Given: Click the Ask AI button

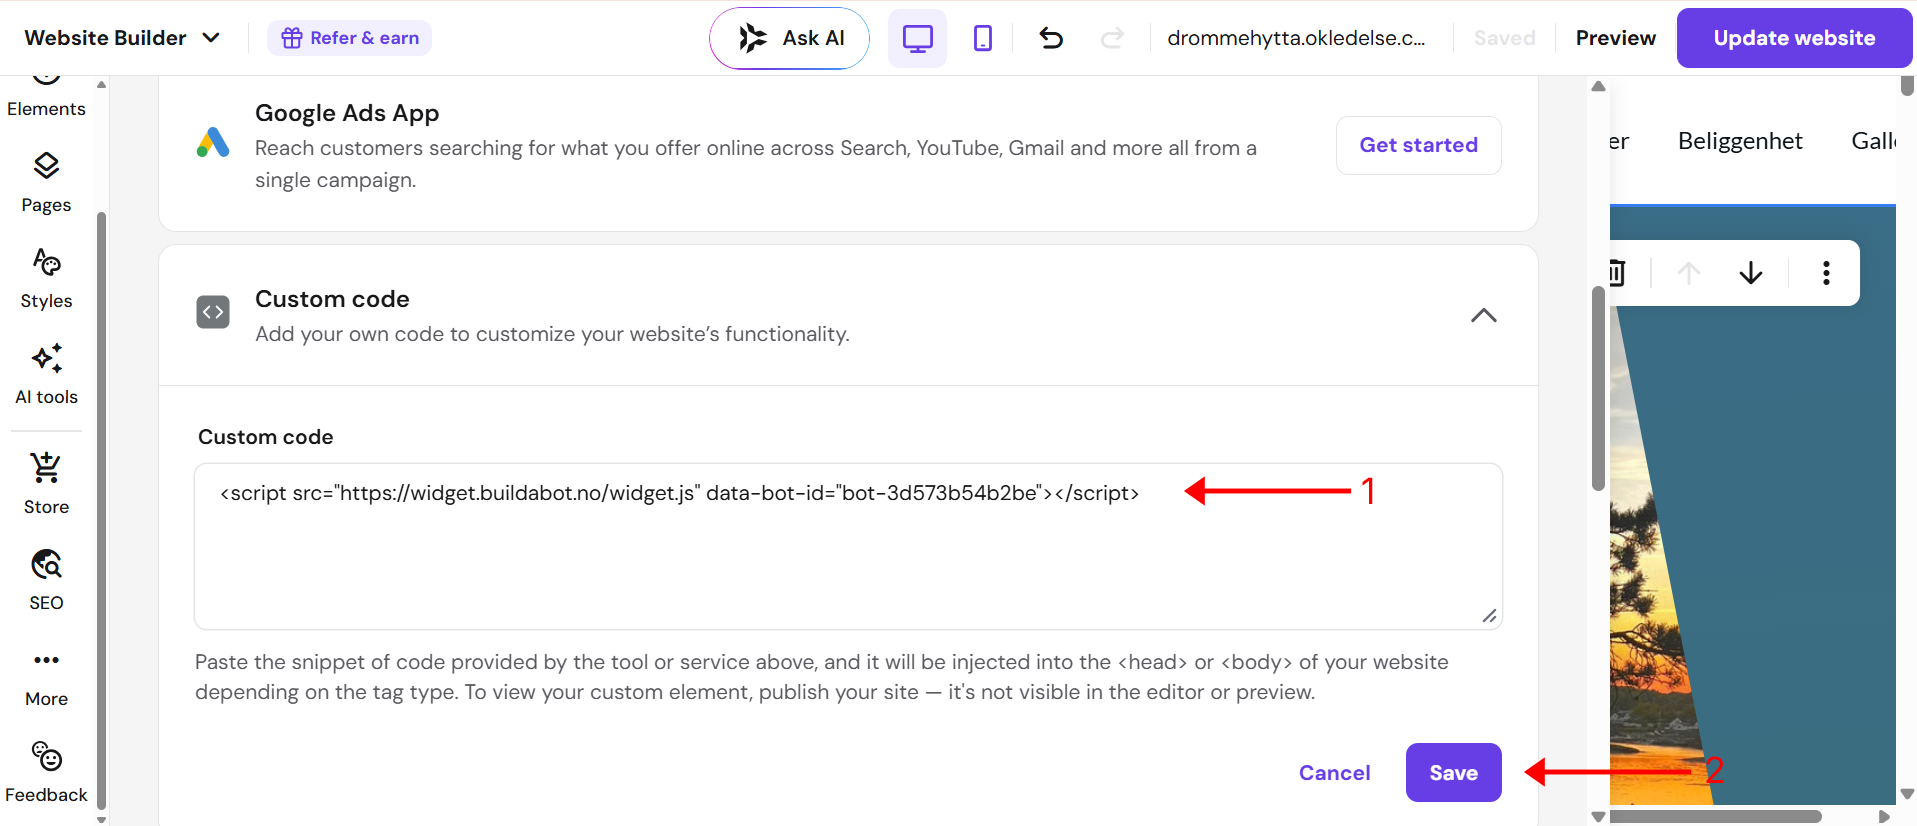Looking at the screenshot, I should coord(789,38).
